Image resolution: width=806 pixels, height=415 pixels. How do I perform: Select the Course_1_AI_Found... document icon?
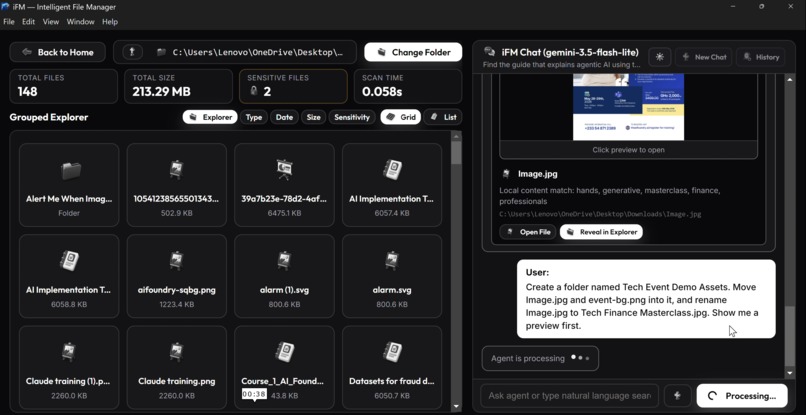(x=284, y=352)
